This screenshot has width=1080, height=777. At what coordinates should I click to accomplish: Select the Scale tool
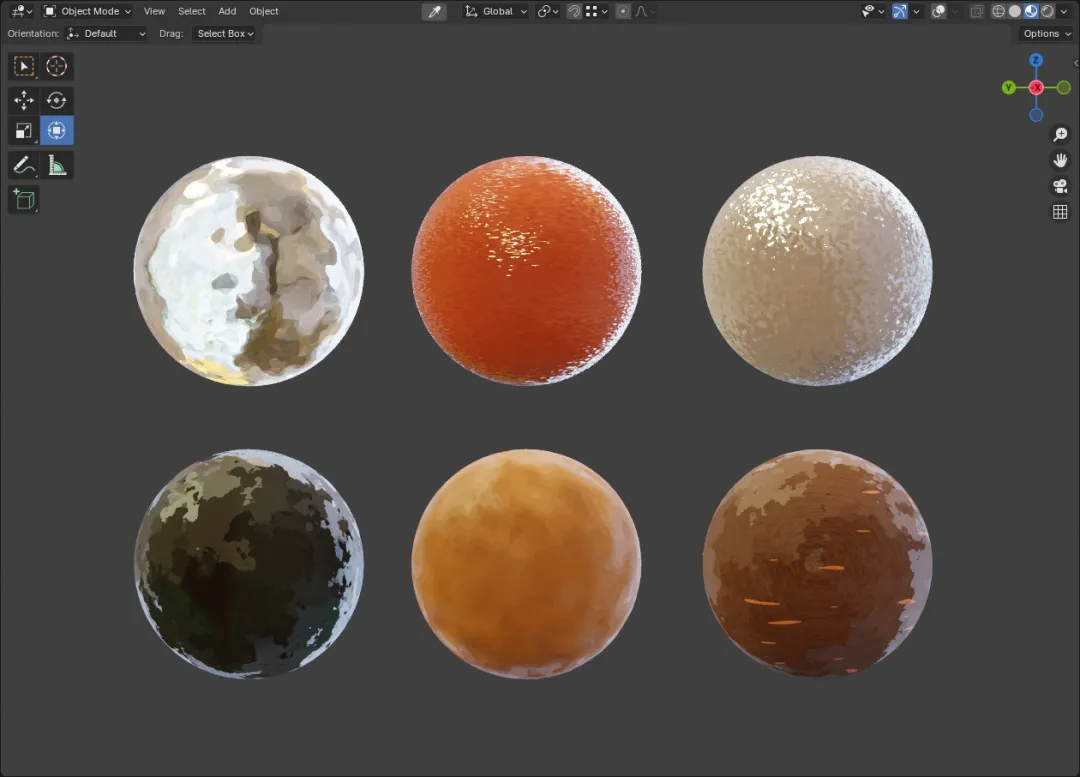(24, 131)
